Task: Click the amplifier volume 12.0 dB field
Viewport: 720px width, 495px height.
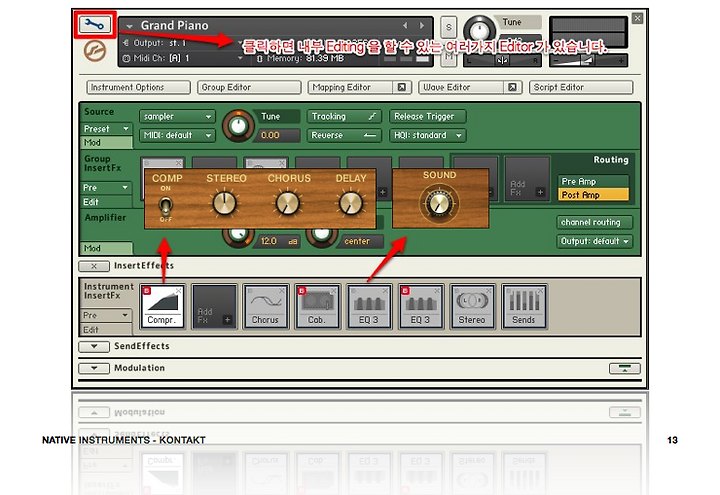Action: pos(277,241)
